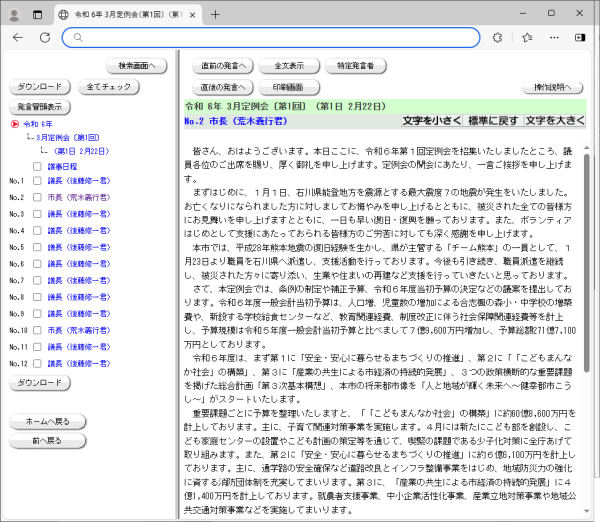The height and width of the screenshot is (522, 600).
Task: Click the 全てチェック button
Action: coord(109,87)
